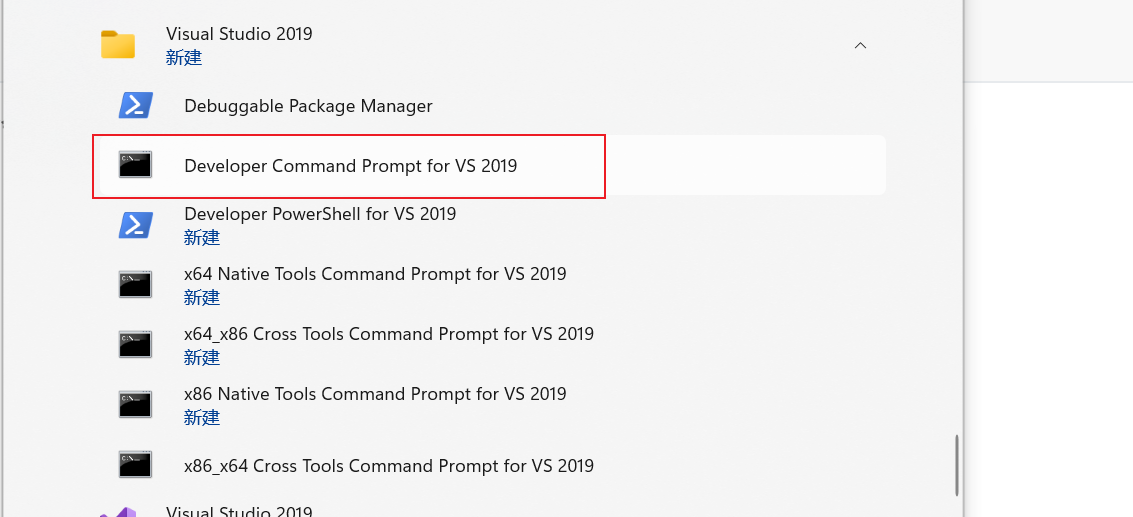The width and height of the screenshot is (1133, 517).
Task: Click the x86 Native Tools console icon
Action: click(135, 405)
